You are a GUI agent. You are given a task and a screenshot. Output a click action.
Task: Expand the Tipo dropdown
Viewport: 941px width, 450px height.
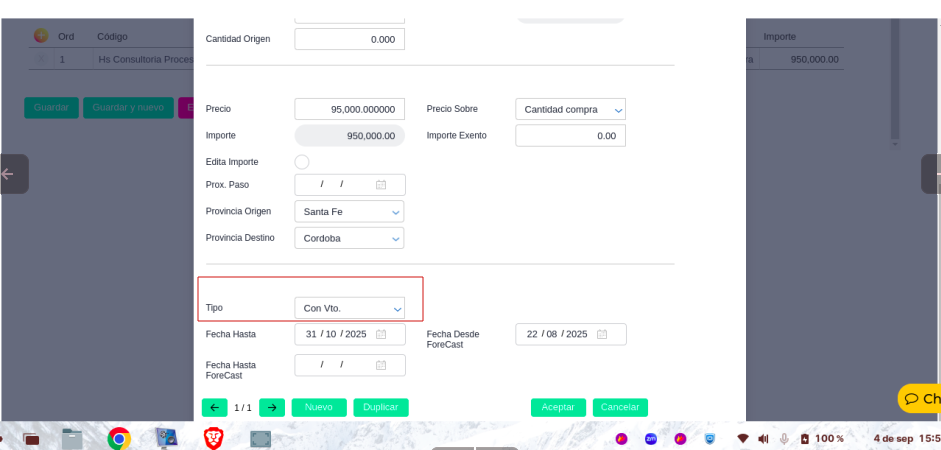click(x=349, y=308)
